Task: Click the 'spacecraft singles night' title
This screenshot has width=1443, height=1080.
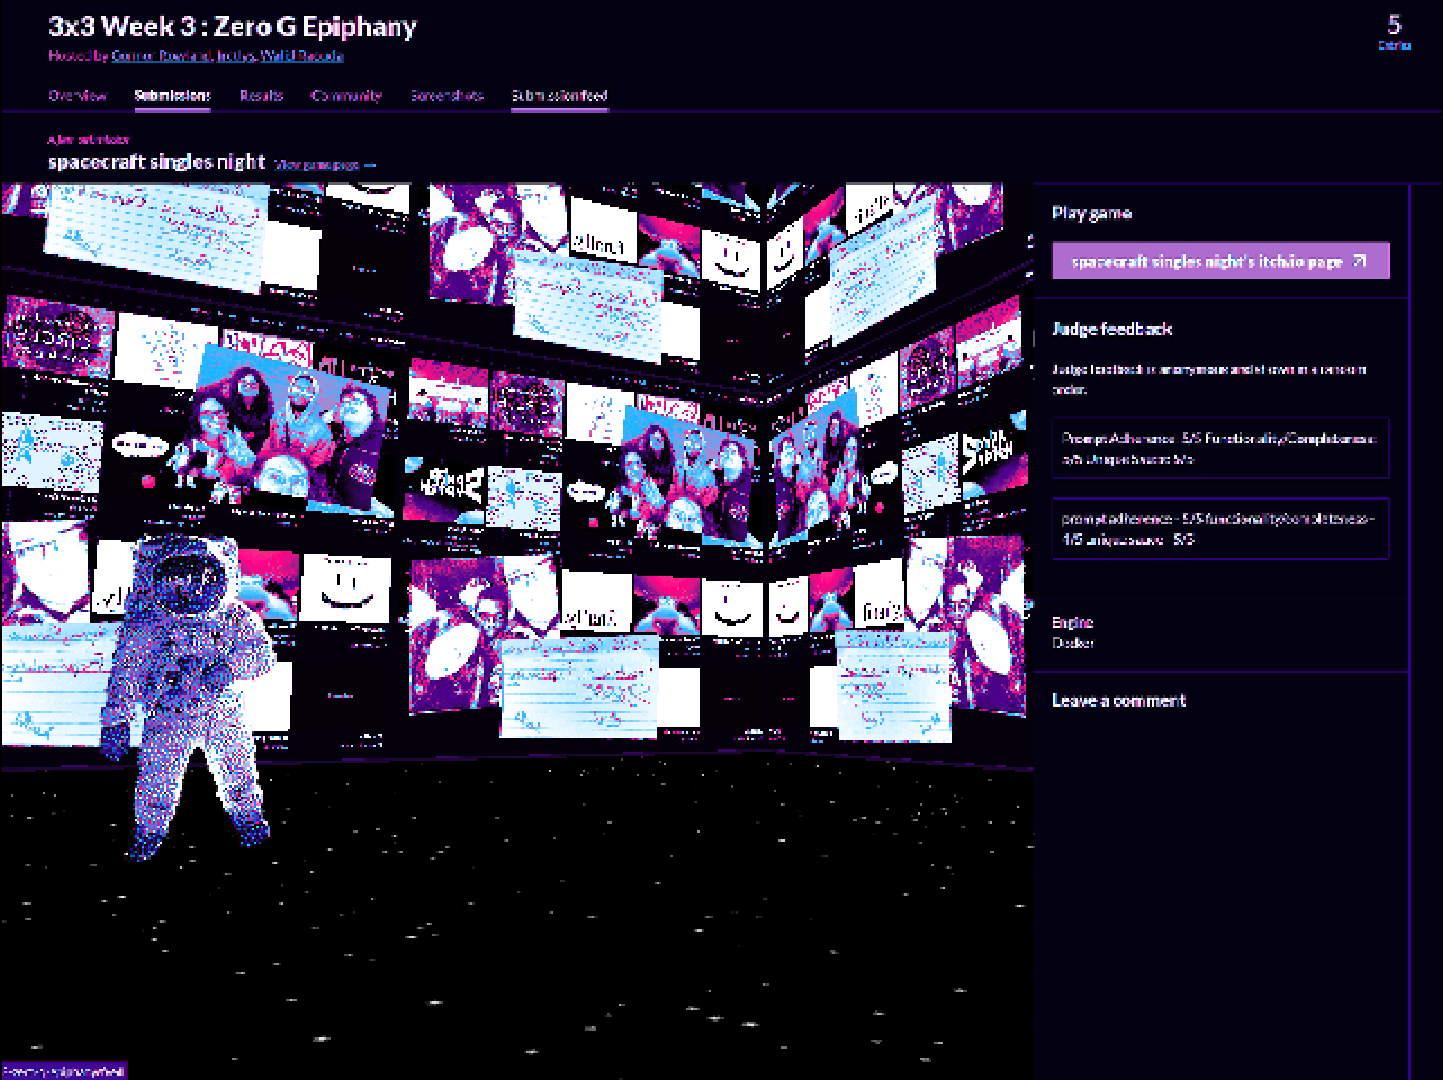Action: (157, 162)
